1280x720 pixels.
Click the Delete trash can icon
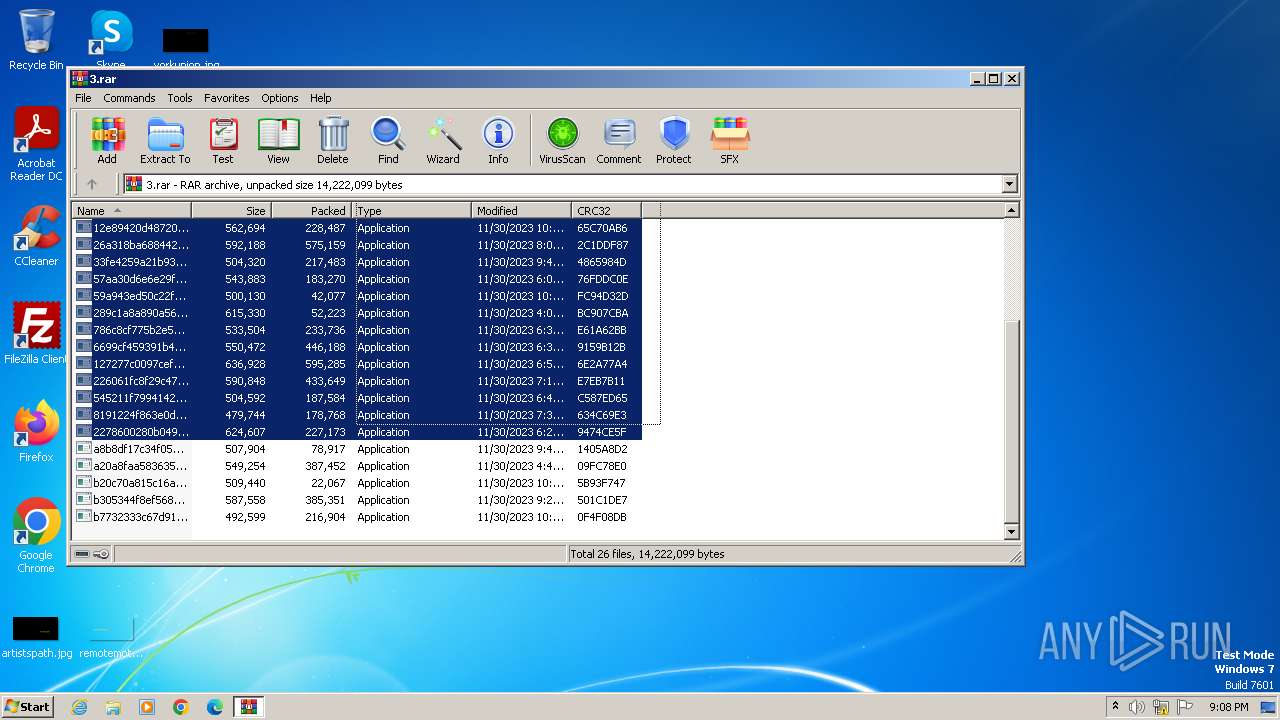[333, 140]
